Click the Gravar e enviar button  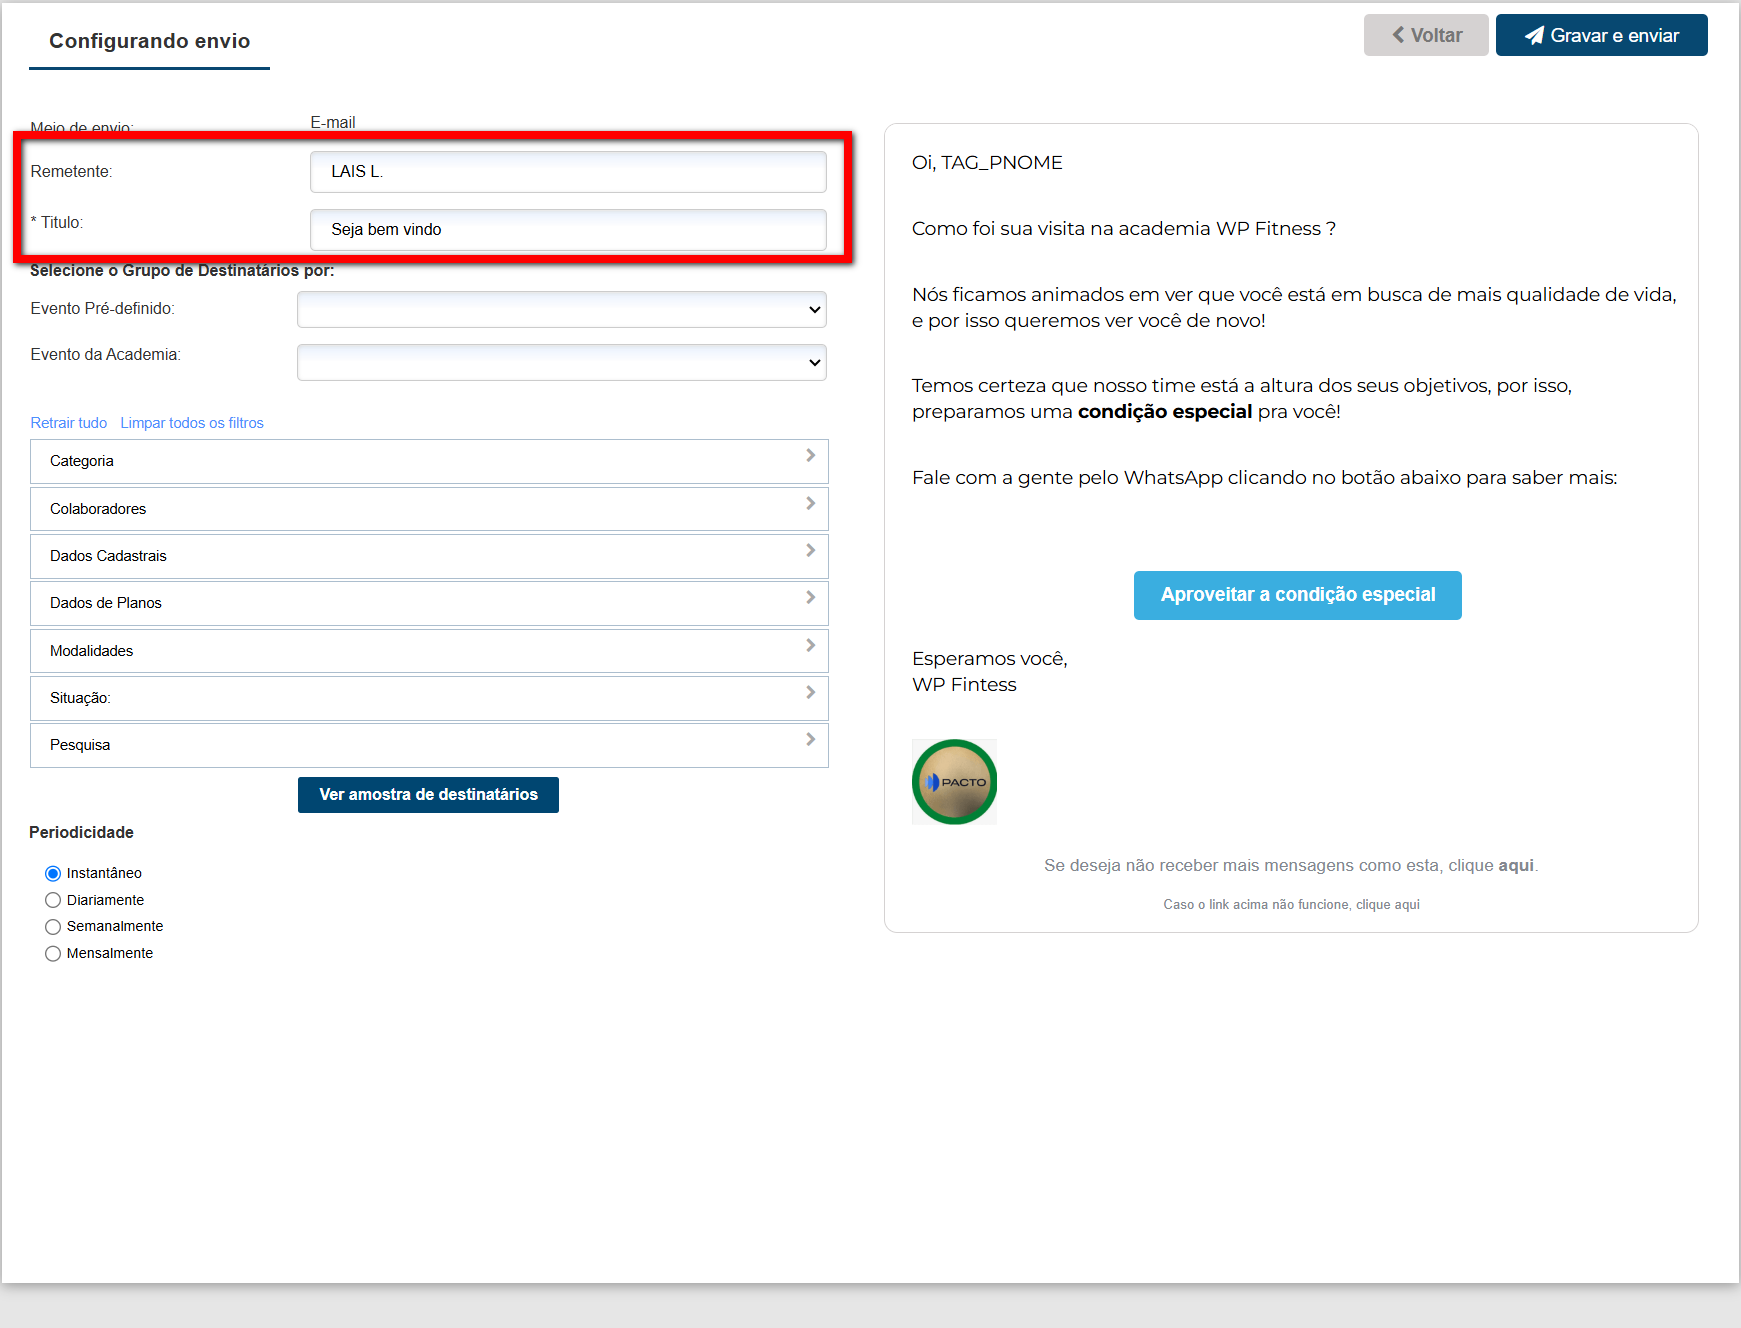pos(1601,35)
